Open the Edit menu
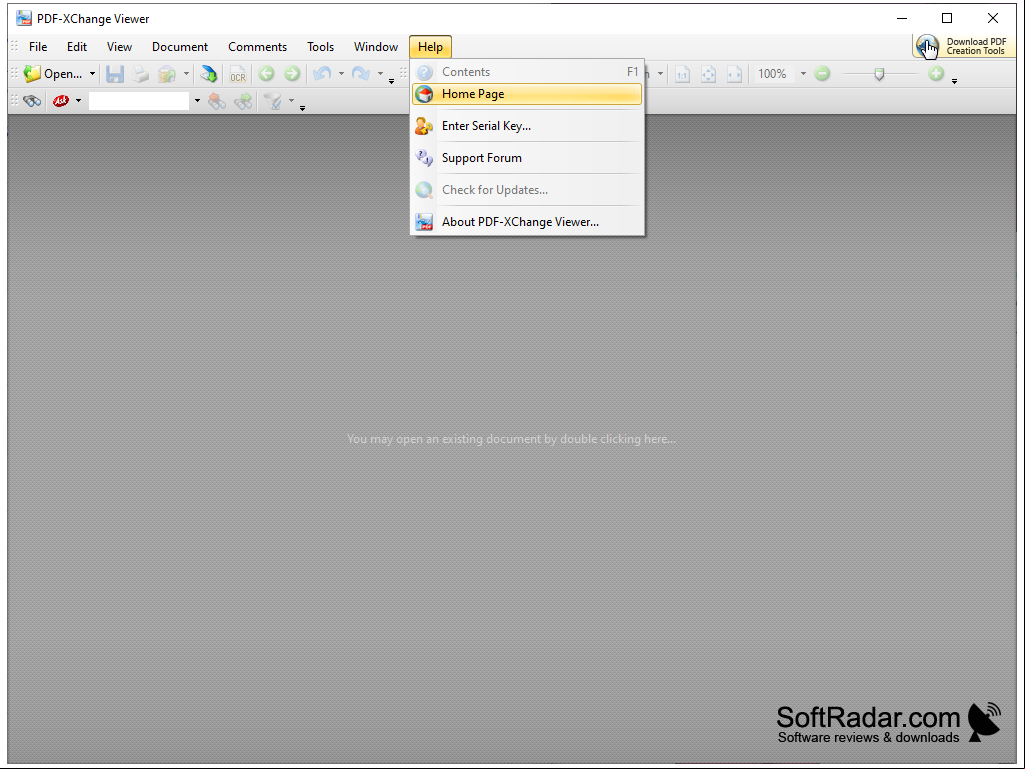Image resolution: width=1025 pixels, height=769 pixels. tap(76, 47)
